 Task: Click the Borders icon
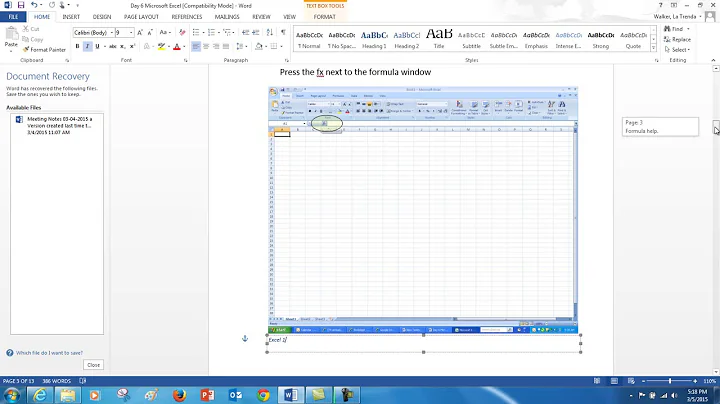click(274, 46)
